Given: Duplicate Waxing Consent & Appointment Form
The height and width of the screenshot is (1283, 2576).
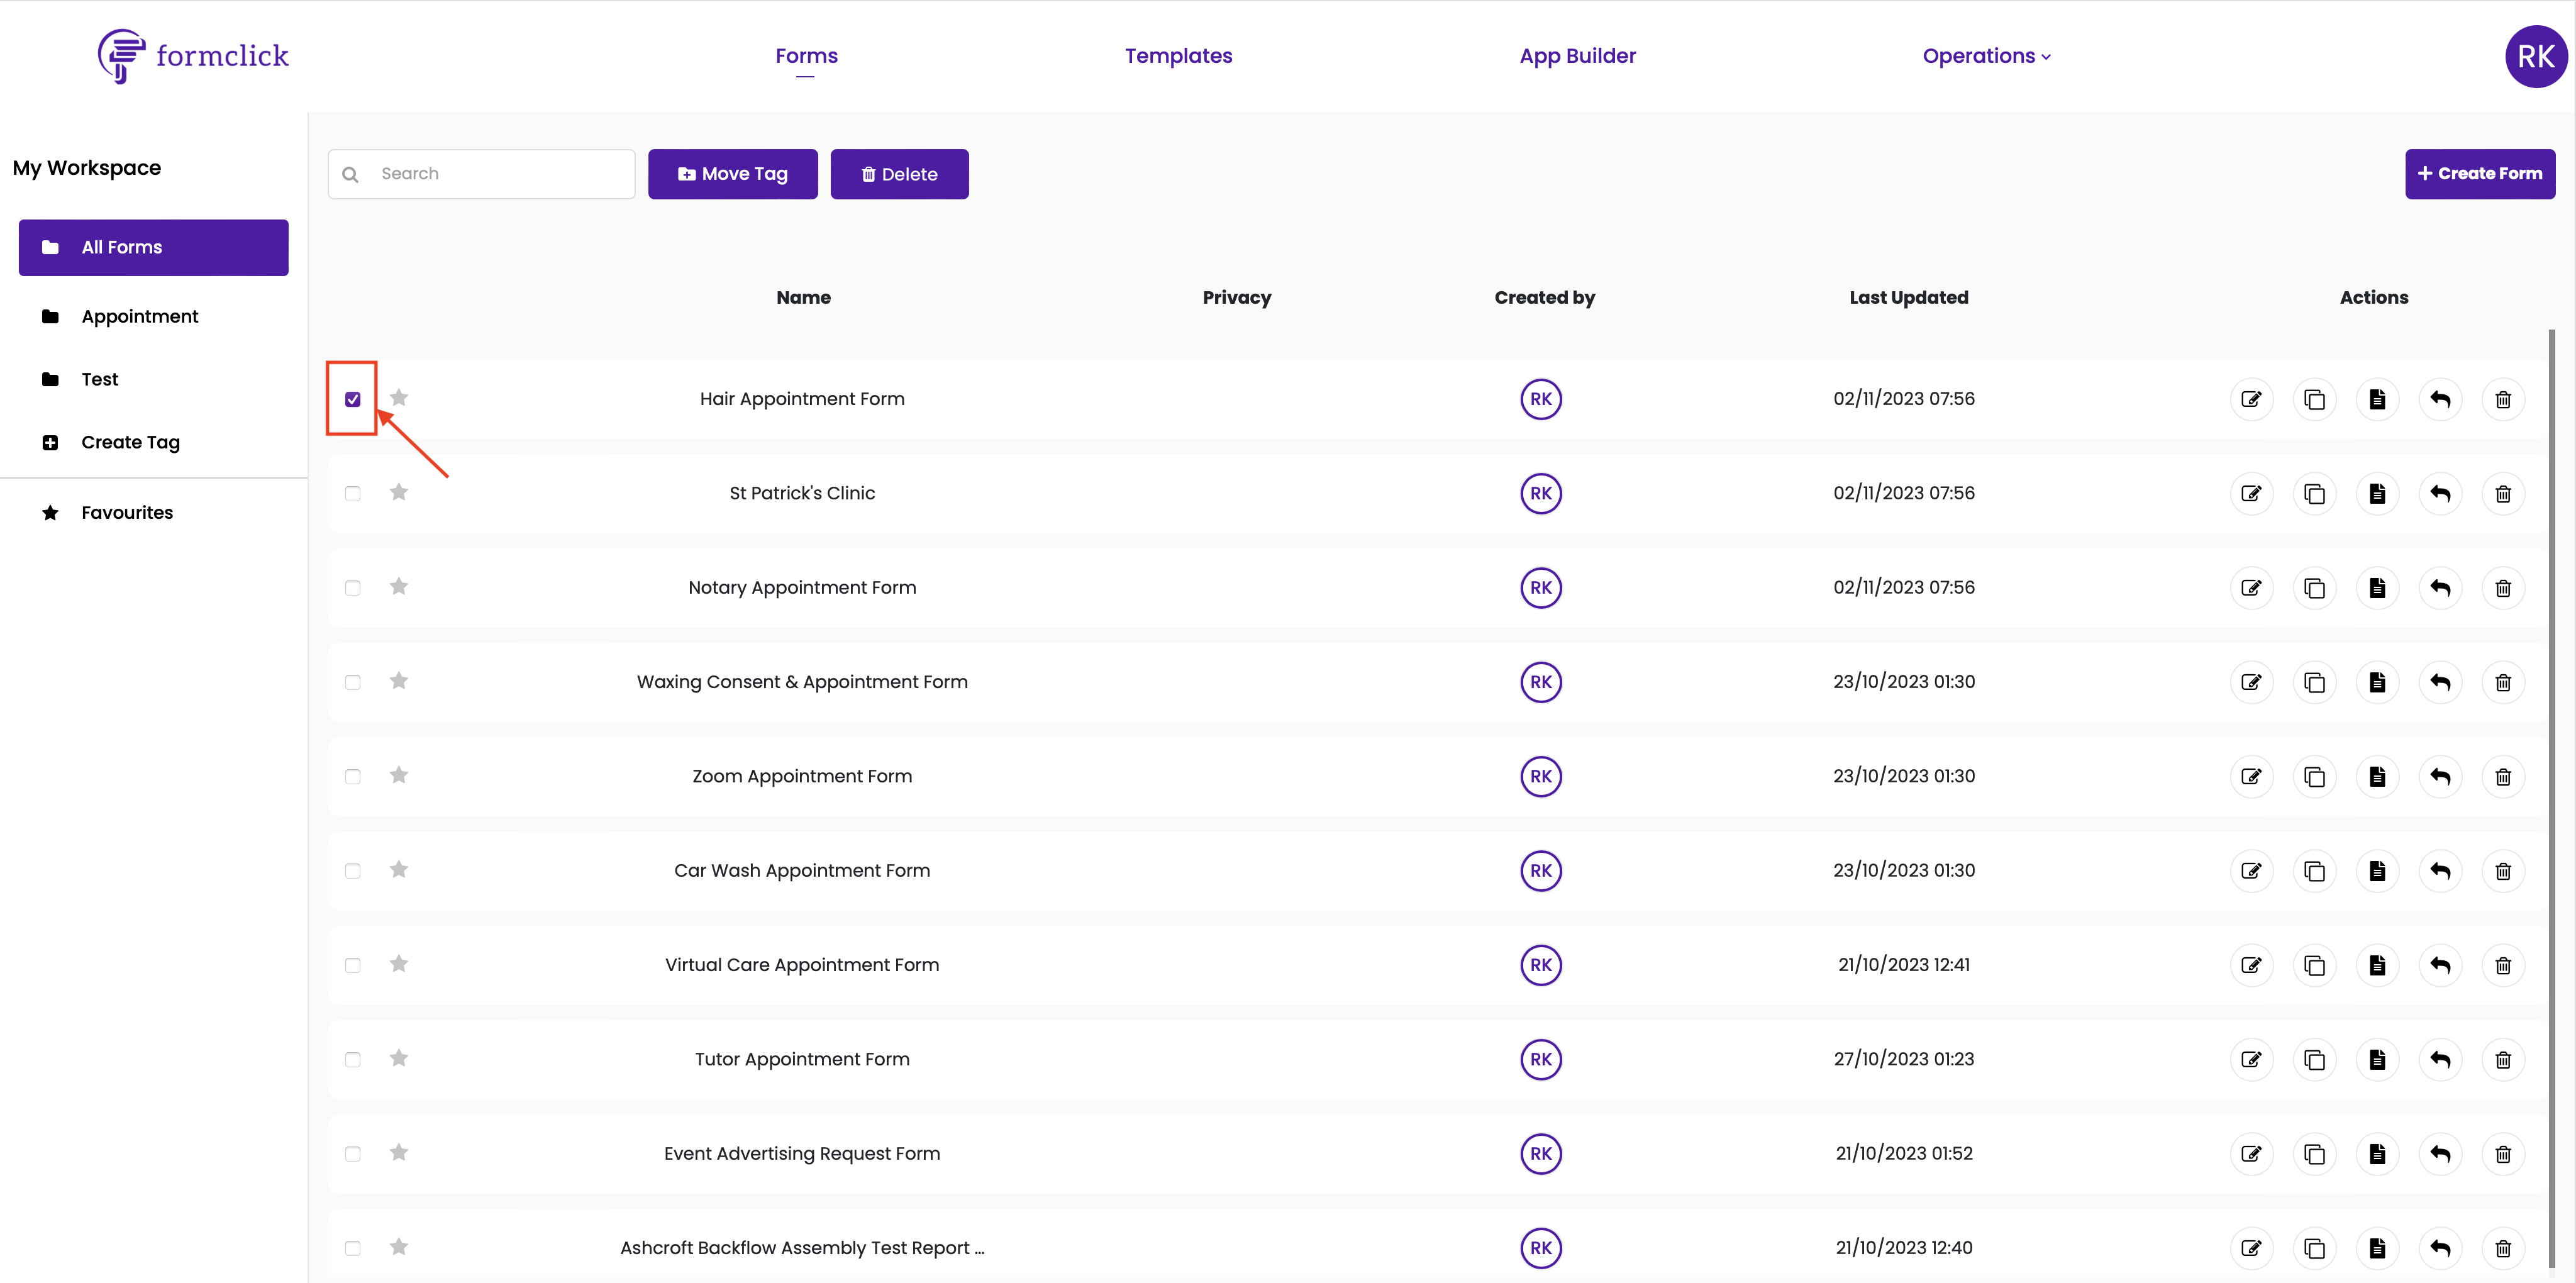Looking at the screenshot, I should 2314,682.
